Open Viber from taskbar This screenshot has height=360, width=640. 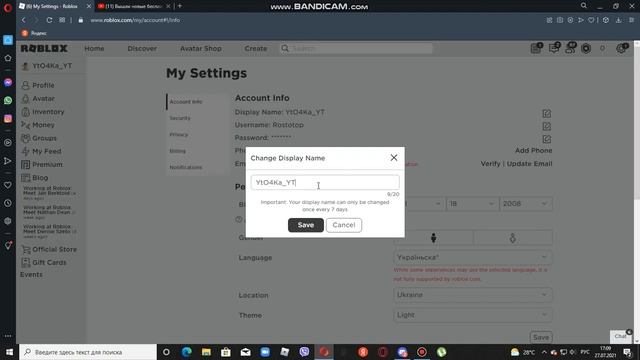pyautogui.click(x=304, y=352)
